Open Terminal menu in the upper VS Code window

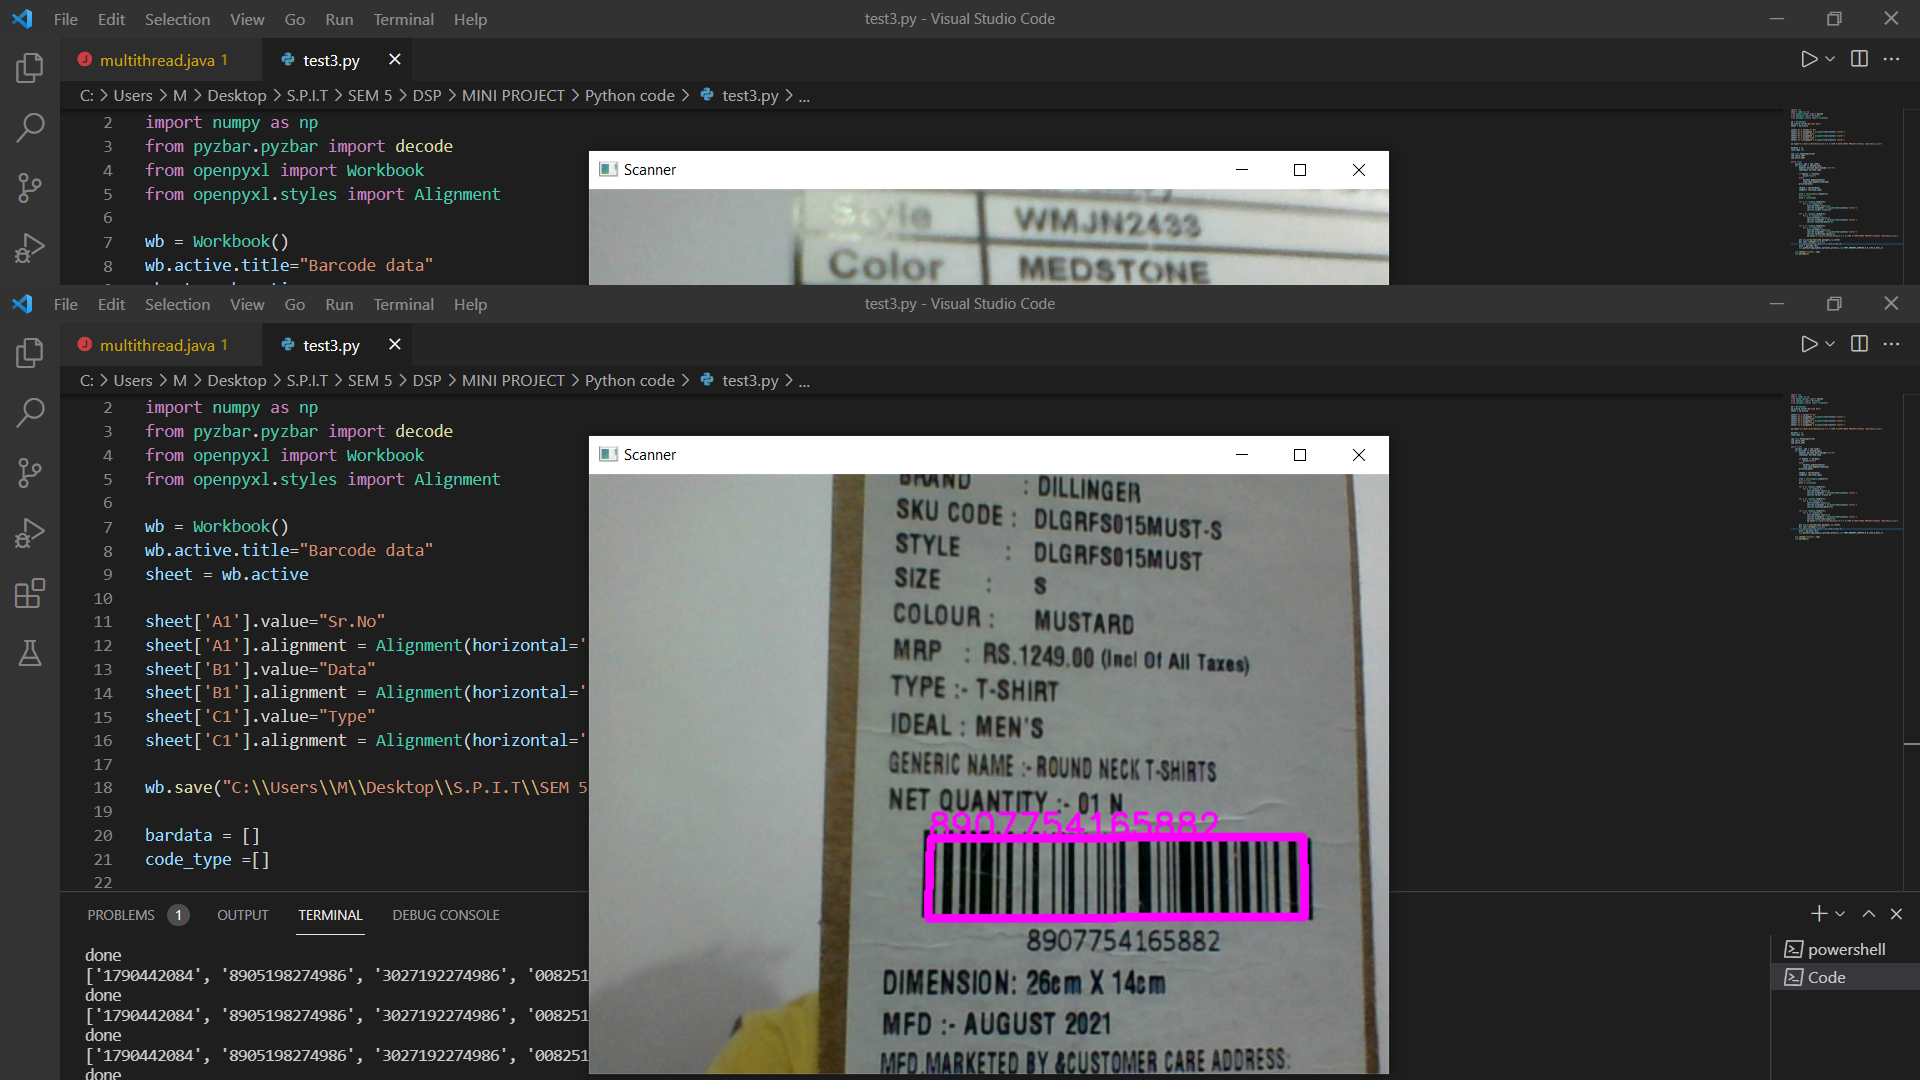click(403, 19)
